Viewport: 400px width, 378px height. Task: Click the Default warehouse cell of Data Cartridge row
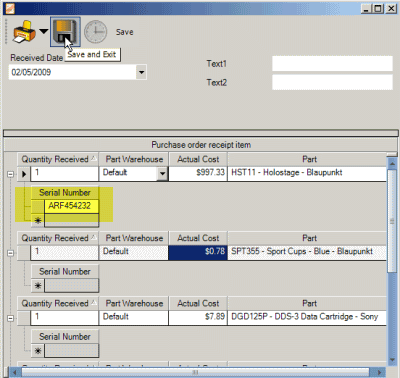(x=134, y=318)
